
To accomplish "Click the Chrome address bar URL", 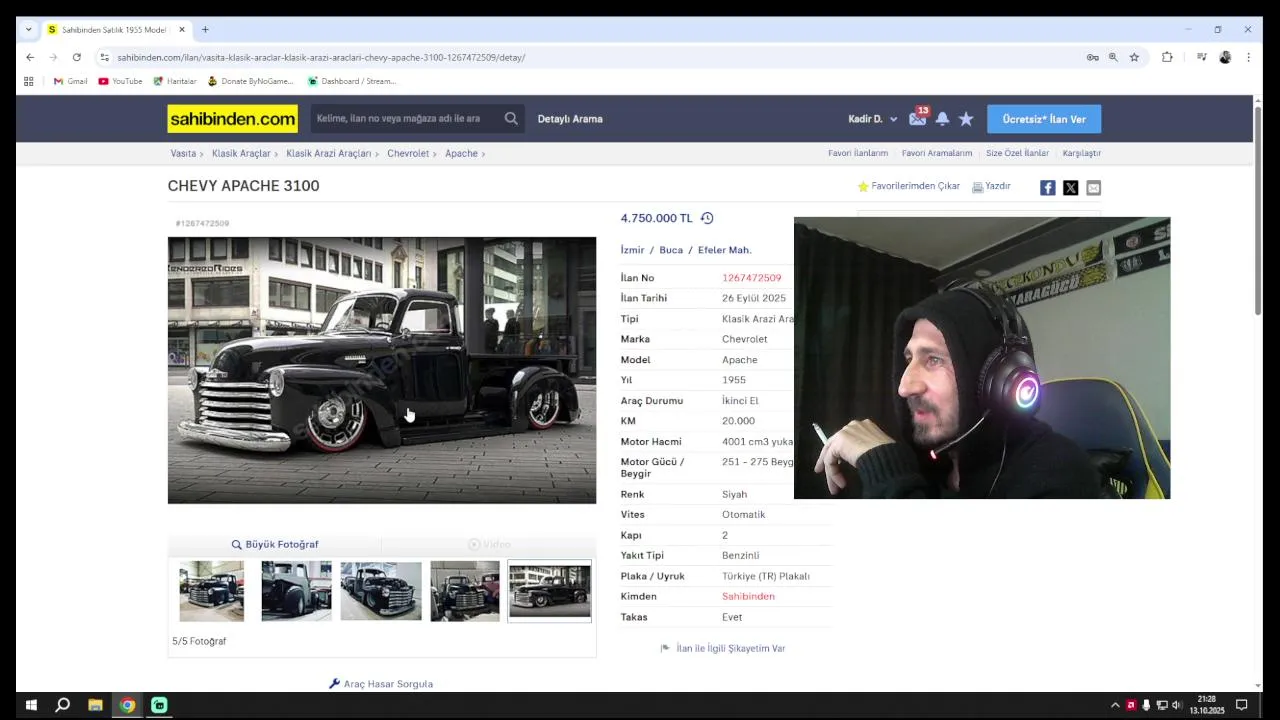I will coord(321,57).
